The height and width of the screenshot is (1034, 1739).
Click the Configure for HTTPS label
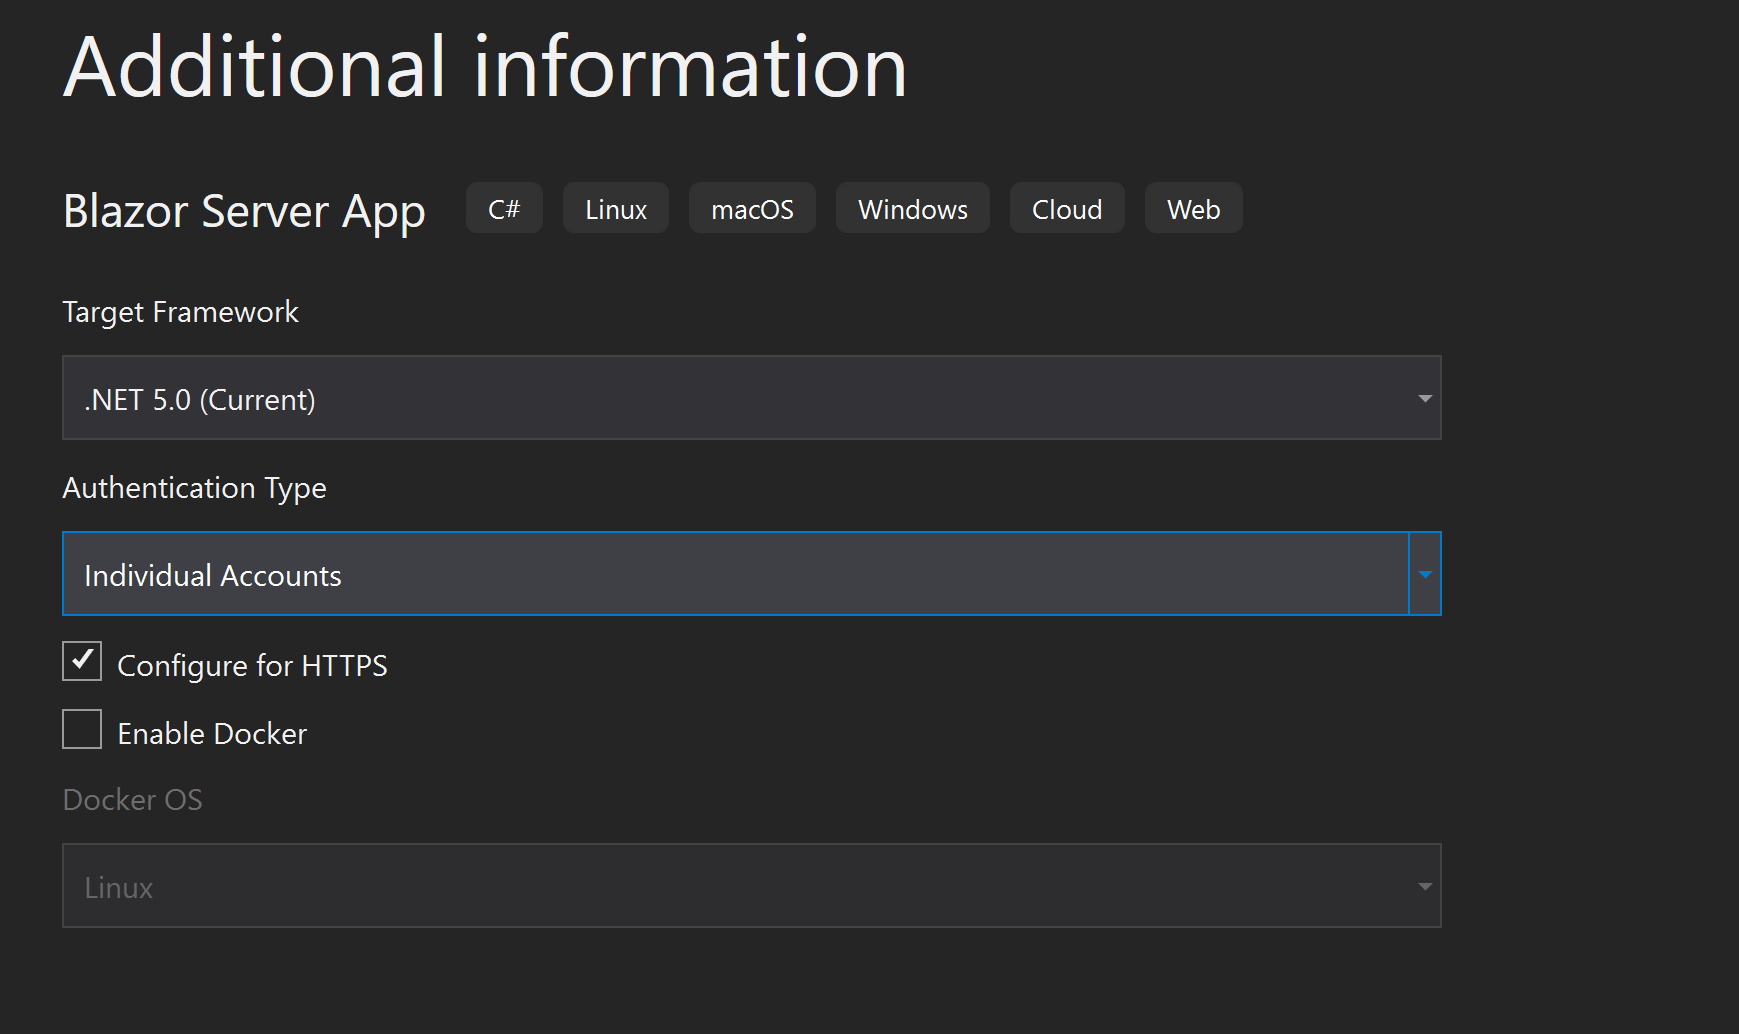pyautogui.click(x=252, y=666)
